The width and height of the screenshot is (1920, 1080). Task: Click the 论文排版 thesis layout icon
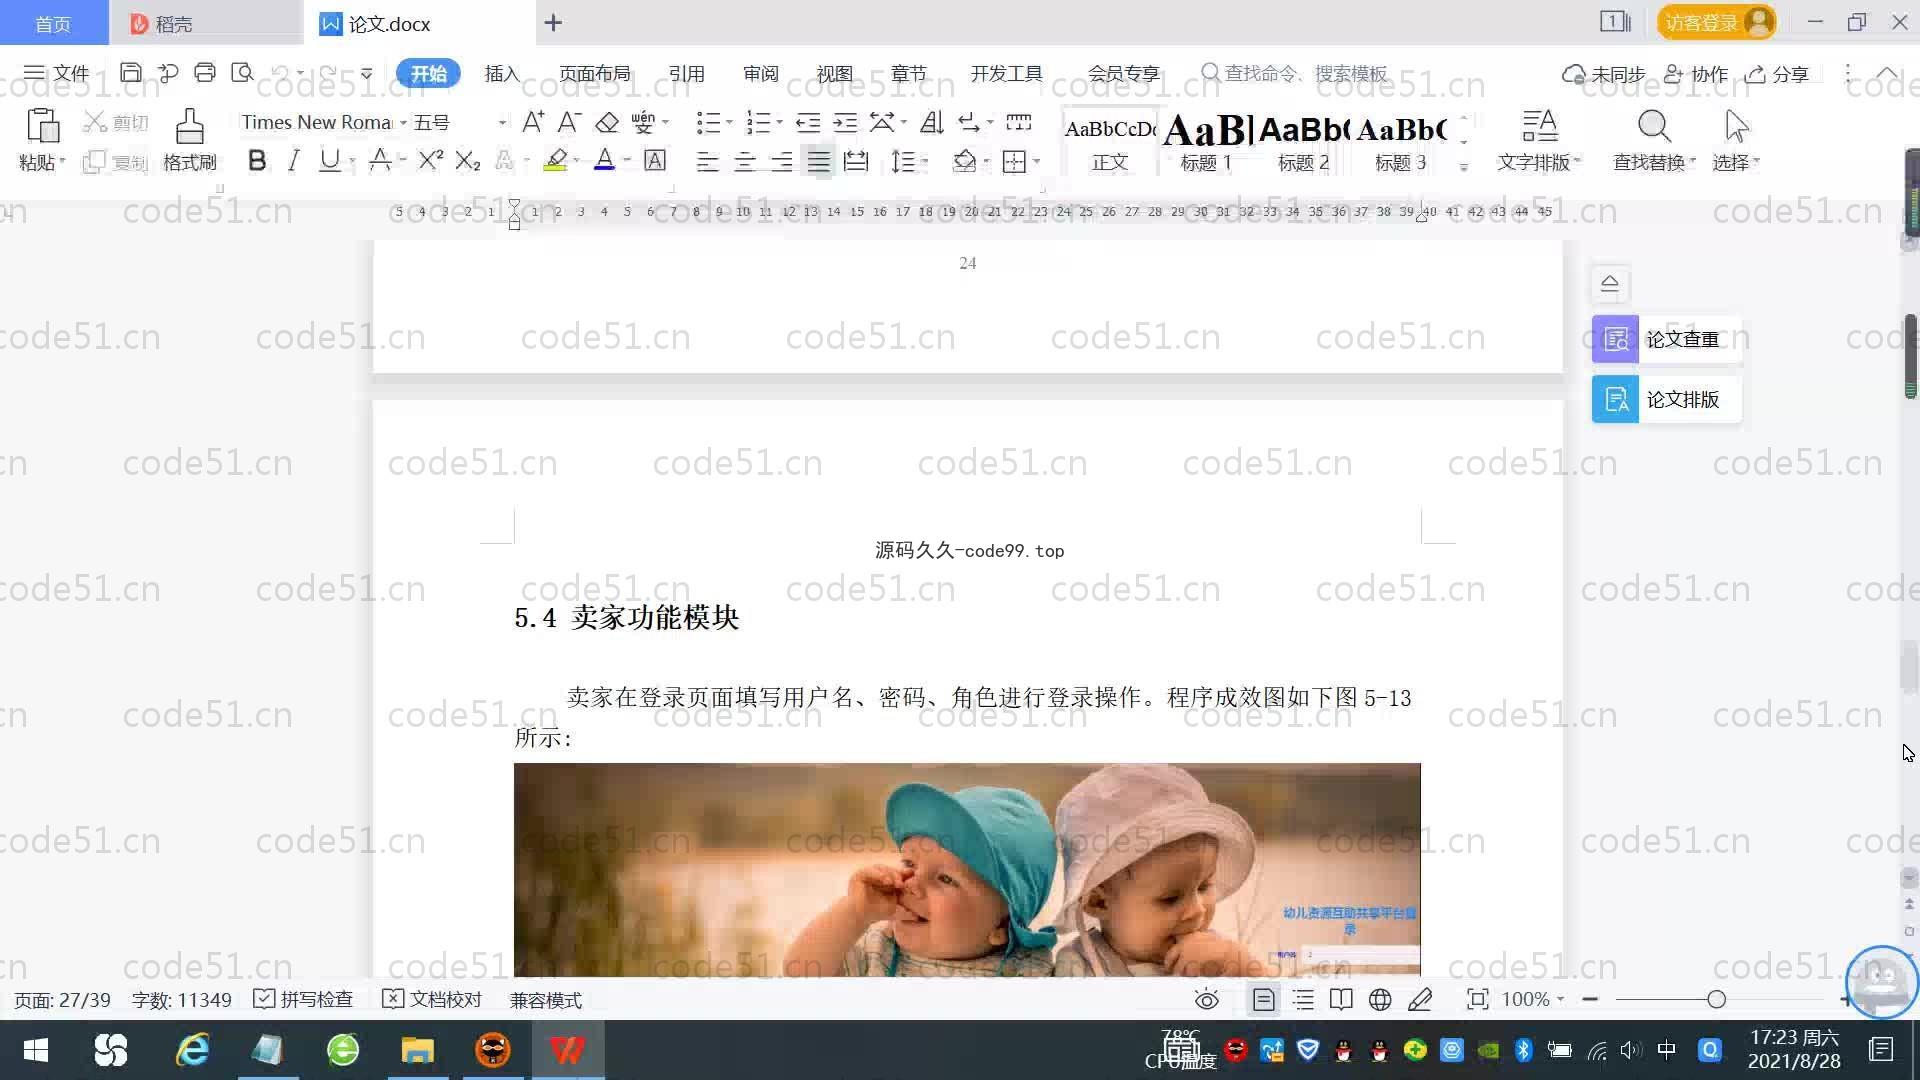[x=1615, y=399]
